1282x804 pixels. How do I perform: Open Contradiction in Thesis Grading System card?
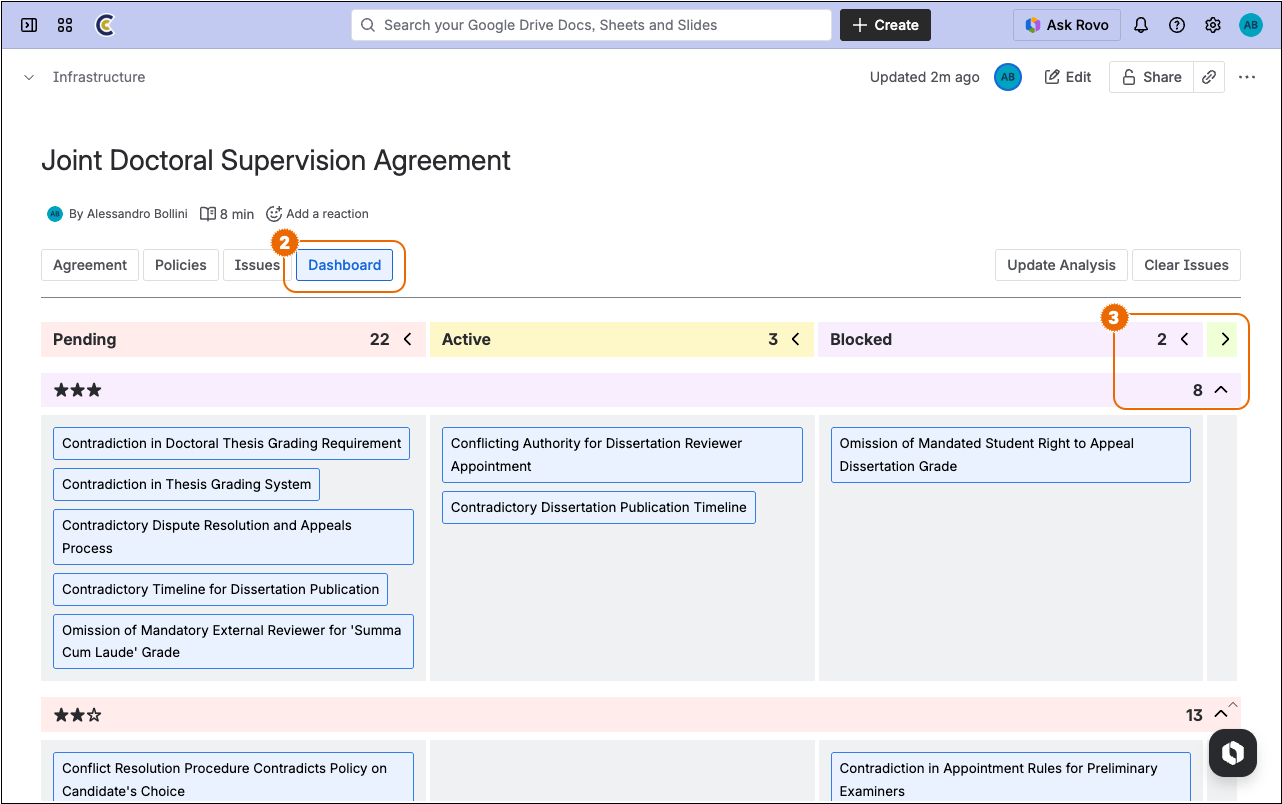[186, 485]
